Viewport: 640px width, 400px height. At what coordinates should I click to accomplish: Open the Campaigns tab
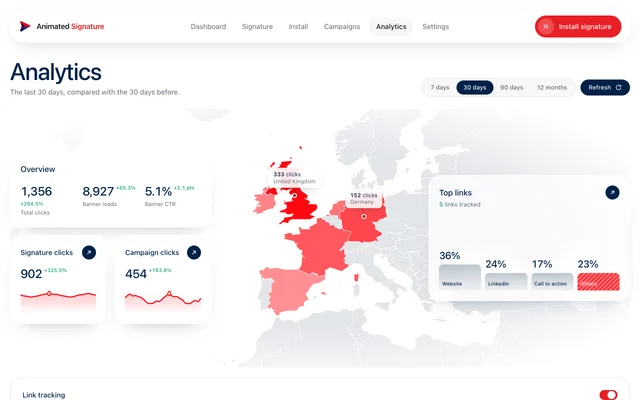point(342,27)
